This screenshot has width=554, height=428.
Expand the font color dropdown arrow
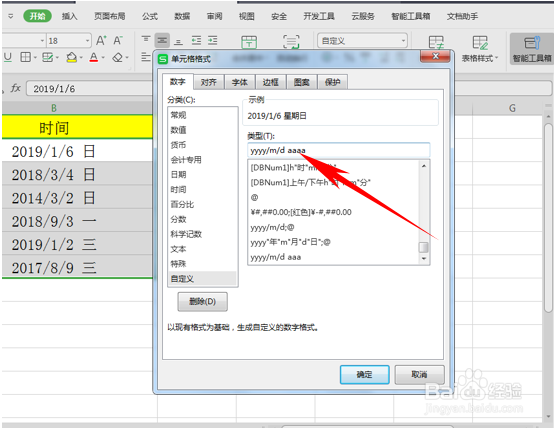(x=103, y=57)
